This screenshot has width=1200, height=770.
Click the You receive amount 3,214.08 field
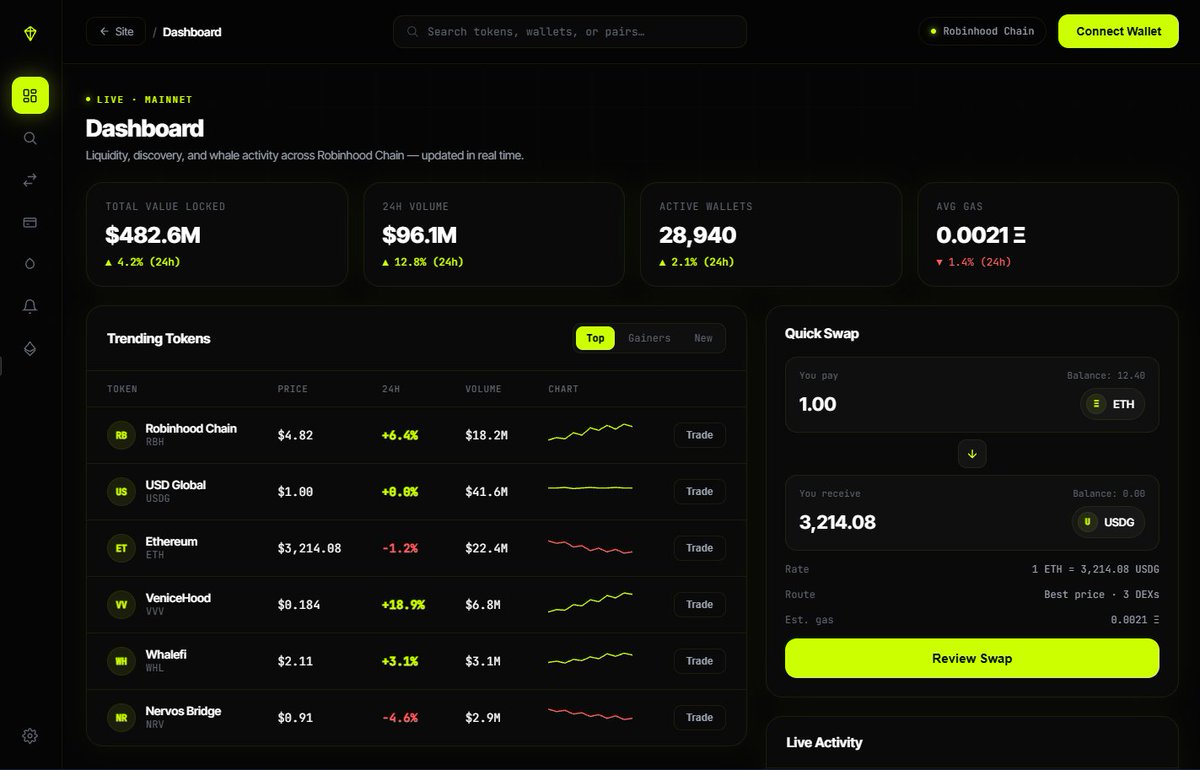coord(837,522)
